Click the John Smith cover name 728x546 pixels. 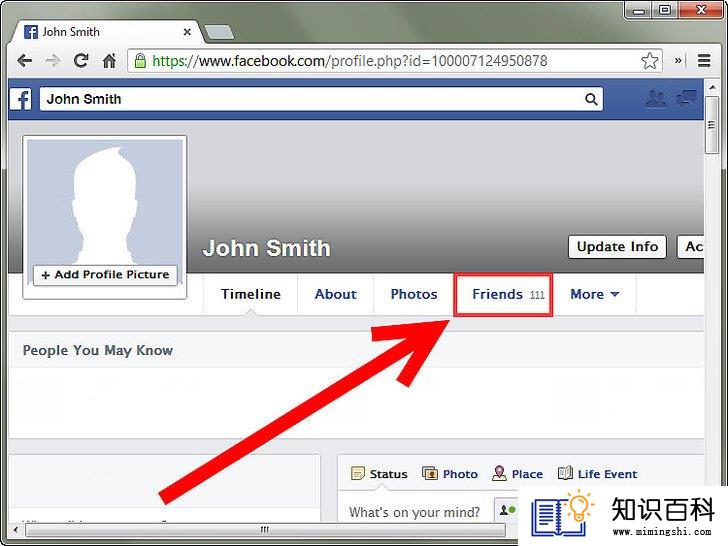tap(266, 248)
